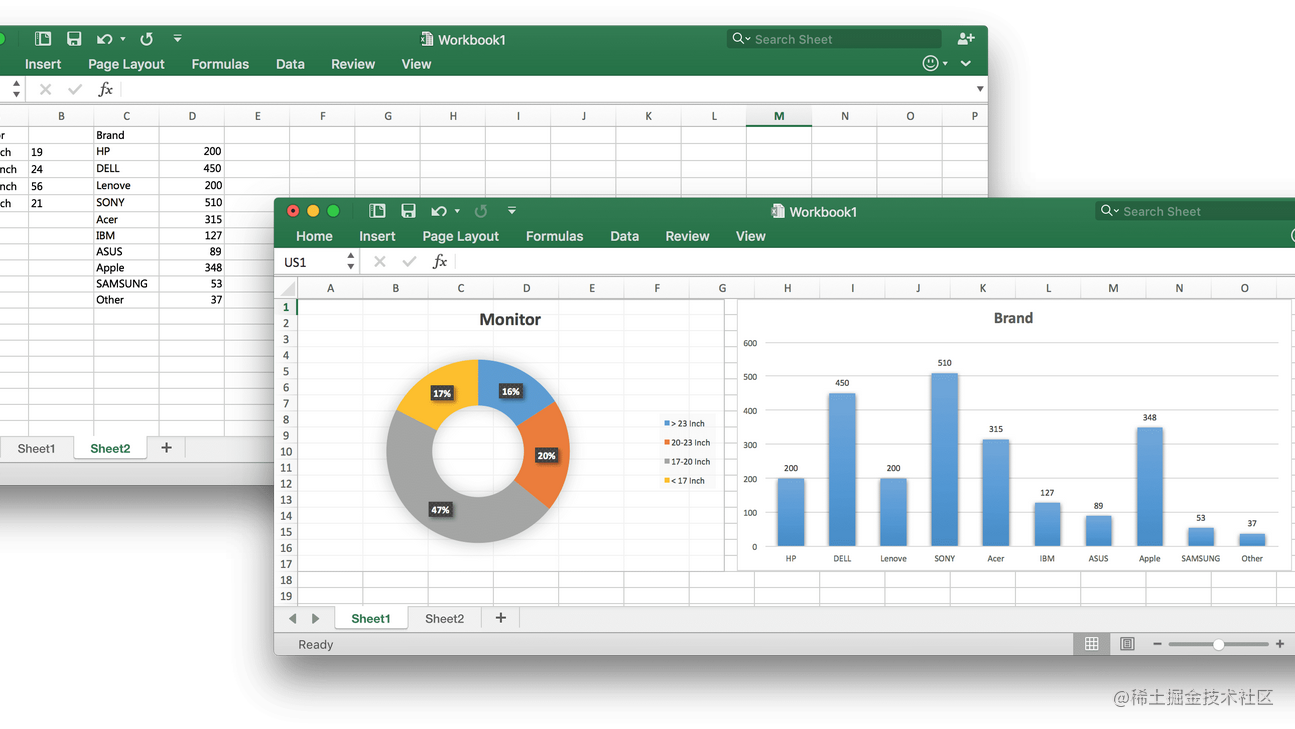
Task: Expand formula bar arrow in back window
Action: pyautogui.click(x=979, y=89)
